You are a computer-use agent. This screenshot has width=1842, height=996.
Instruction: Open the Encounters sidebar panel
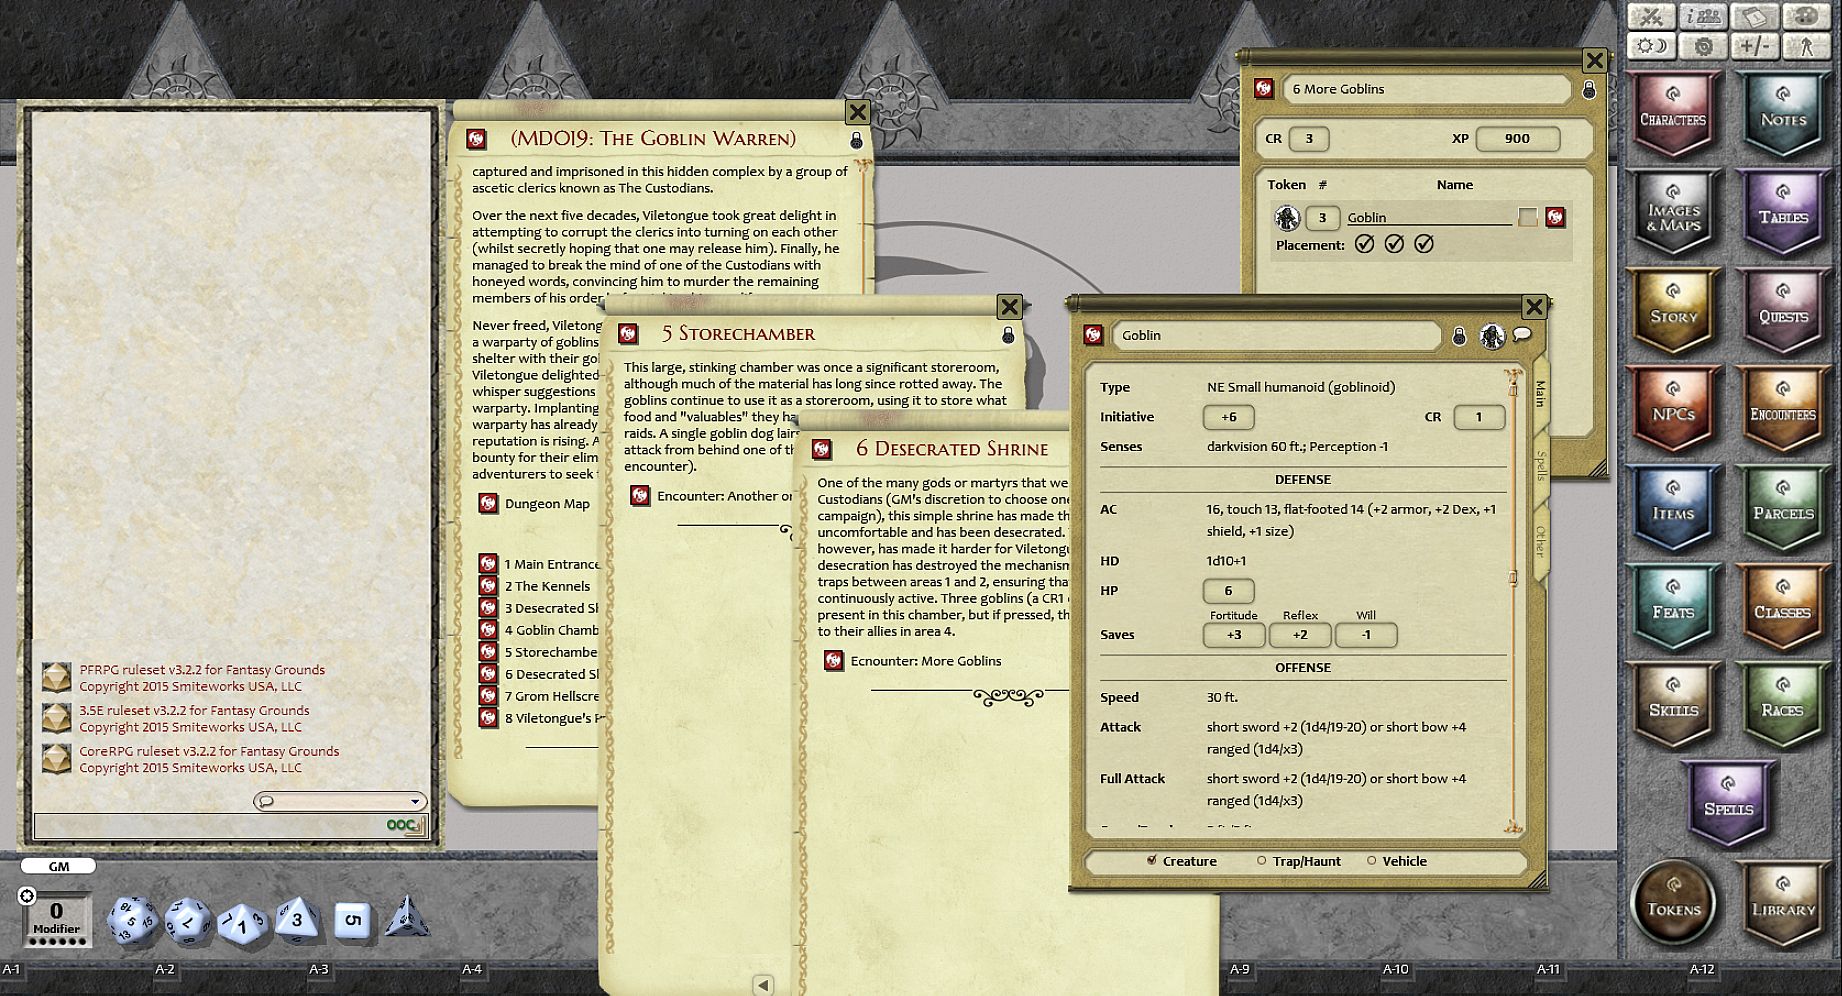coord(1783,411)
